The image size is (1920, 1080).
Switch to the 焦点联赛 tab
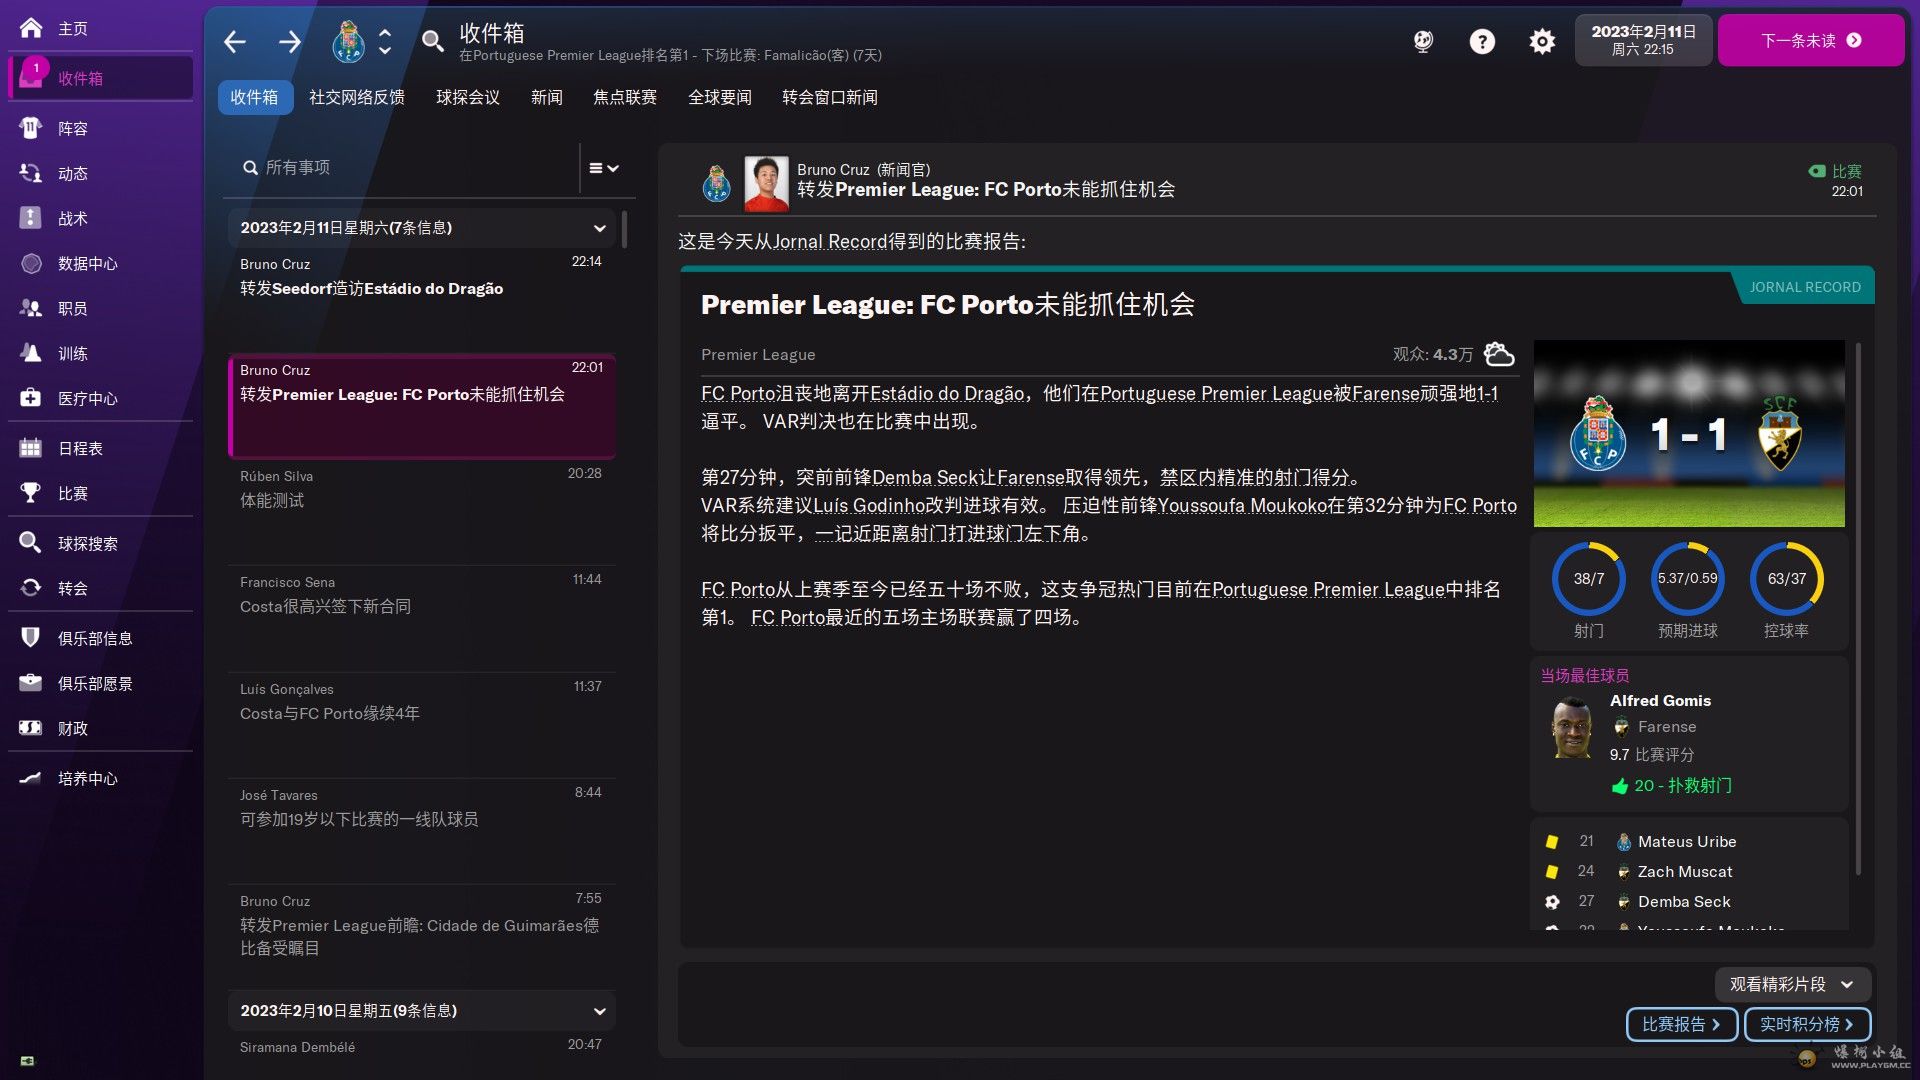[625, 97]
